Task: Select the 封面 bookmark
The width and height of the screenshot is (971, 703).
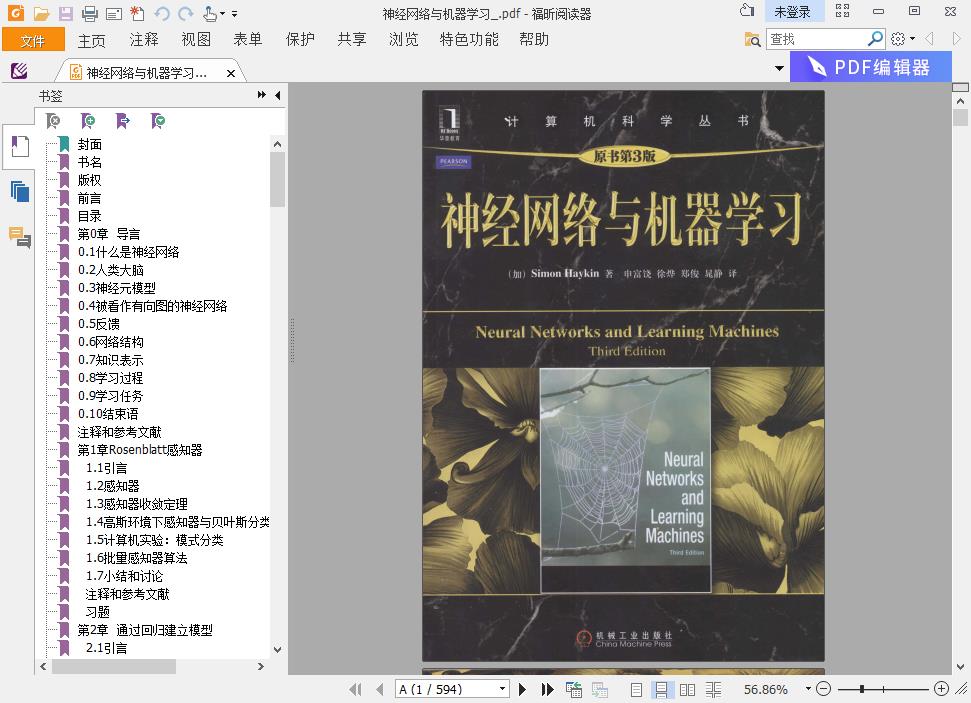Action: pyautogui.click(x=89, y=144)
